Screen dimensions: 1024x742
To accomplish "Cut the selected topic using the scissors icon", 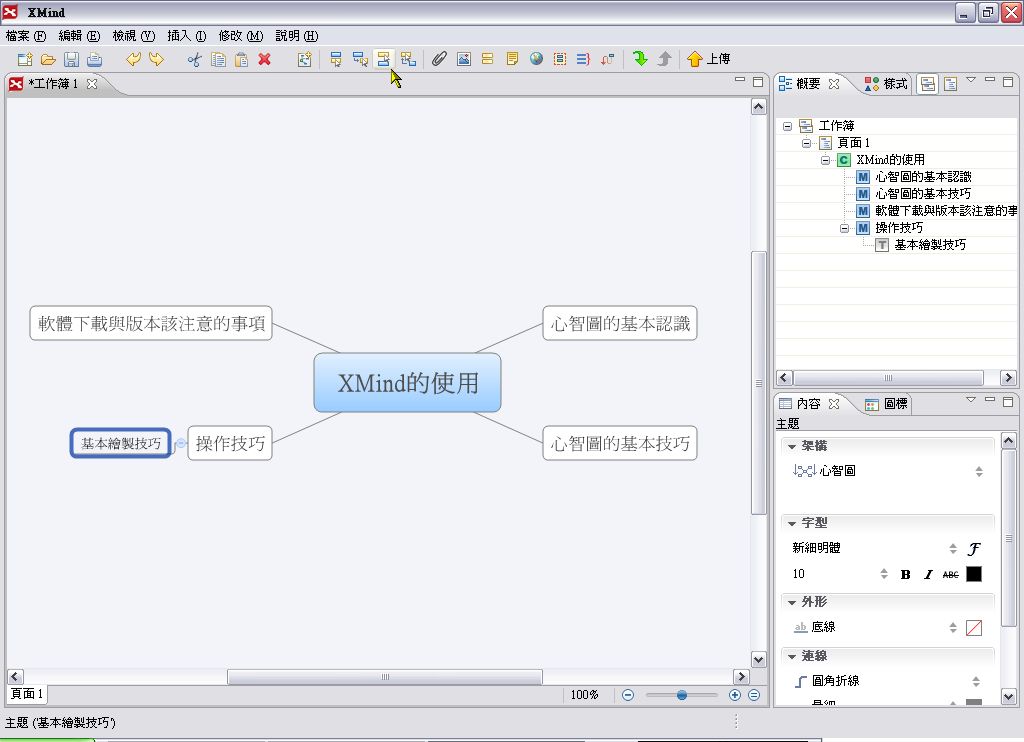I will click(195, 59).
